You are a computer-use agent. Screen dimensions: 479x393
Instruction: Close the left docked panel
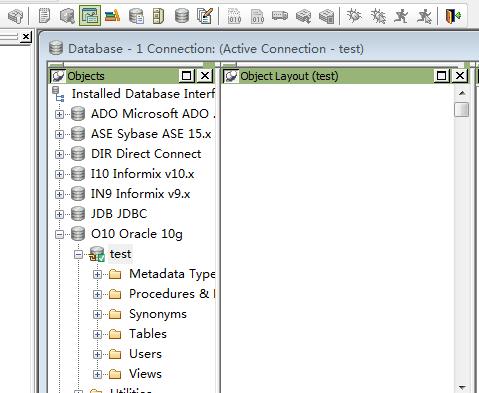(26, 37)
